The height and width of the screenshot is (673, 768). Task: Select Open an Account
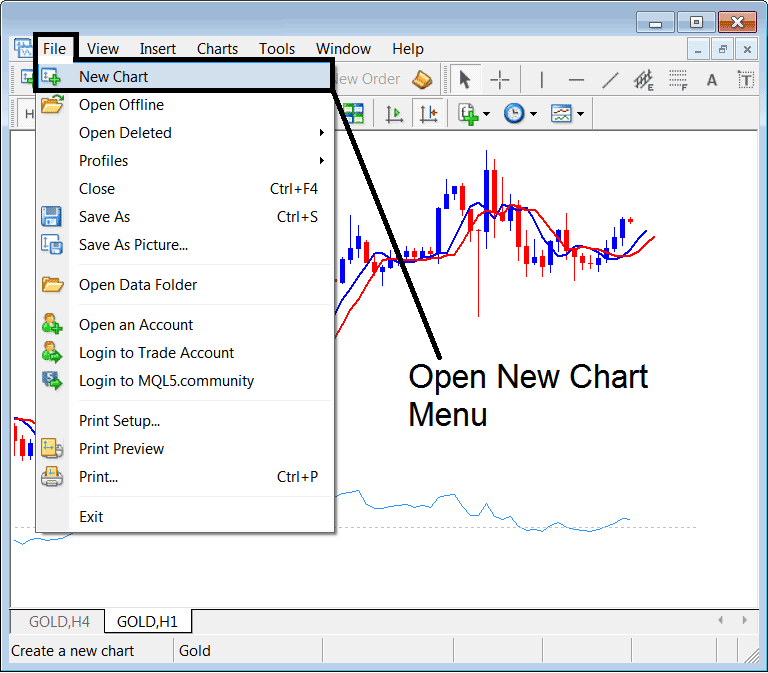pyautogui.click(x=185, y=325)
